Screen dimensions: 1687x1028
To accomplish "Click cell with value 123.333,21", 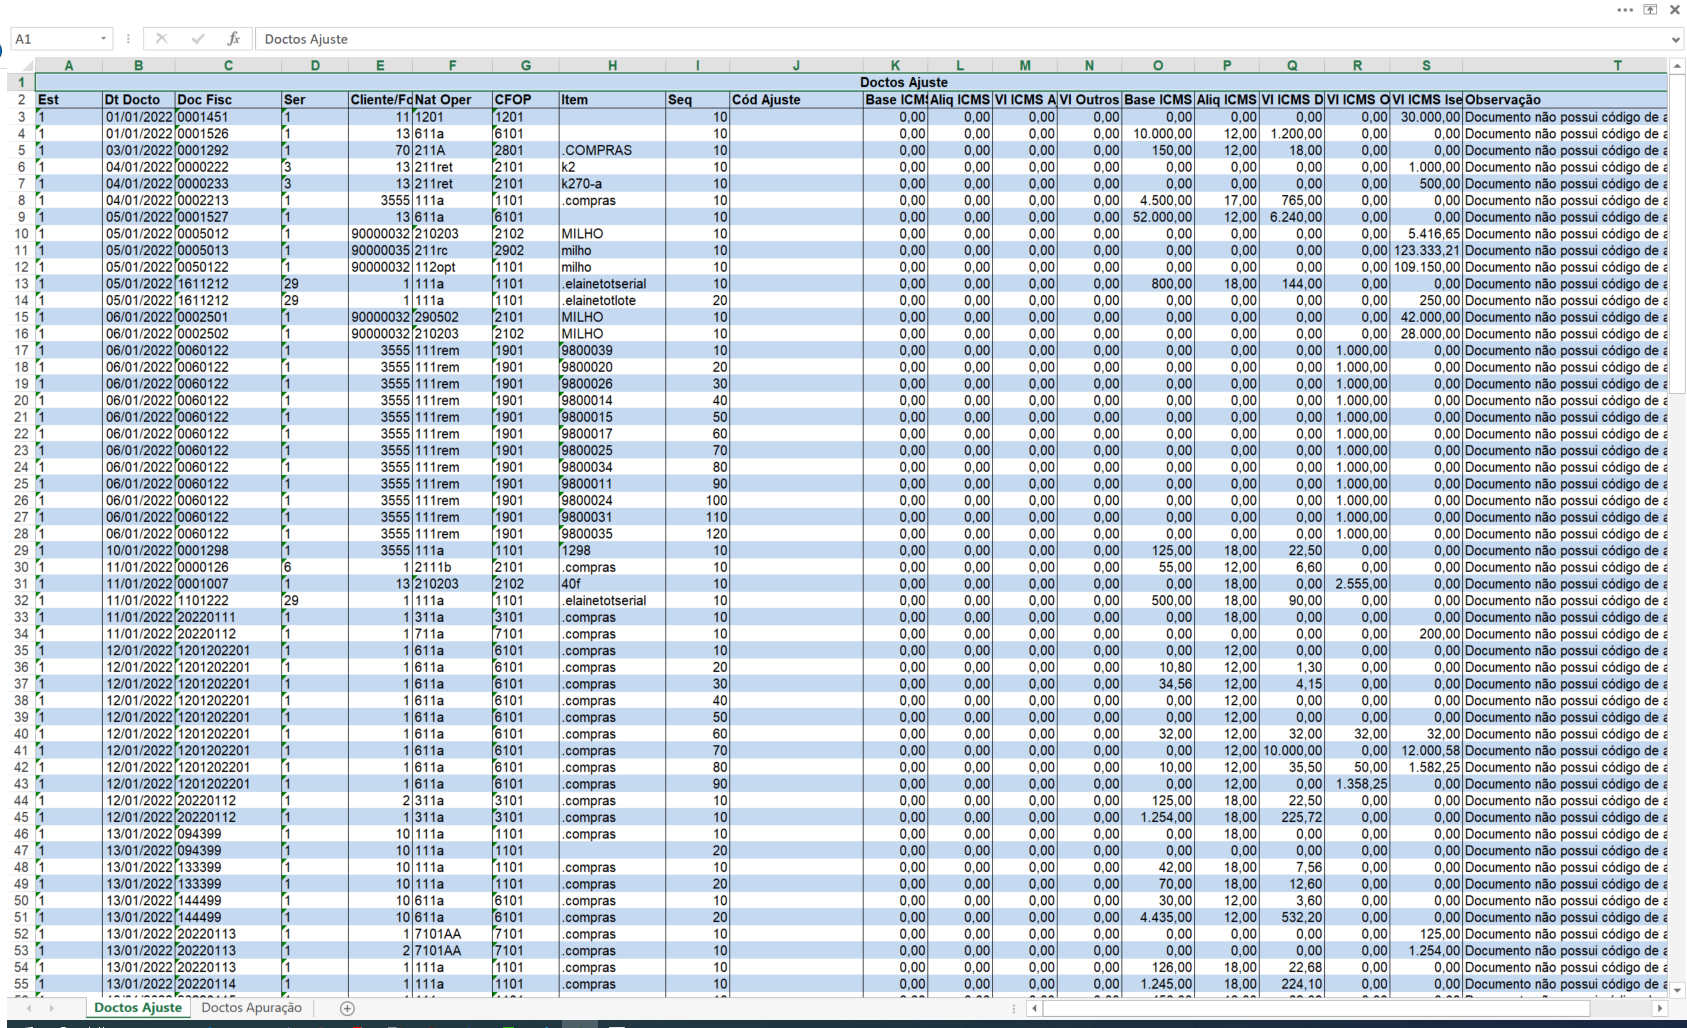I will coord(1426,250).
